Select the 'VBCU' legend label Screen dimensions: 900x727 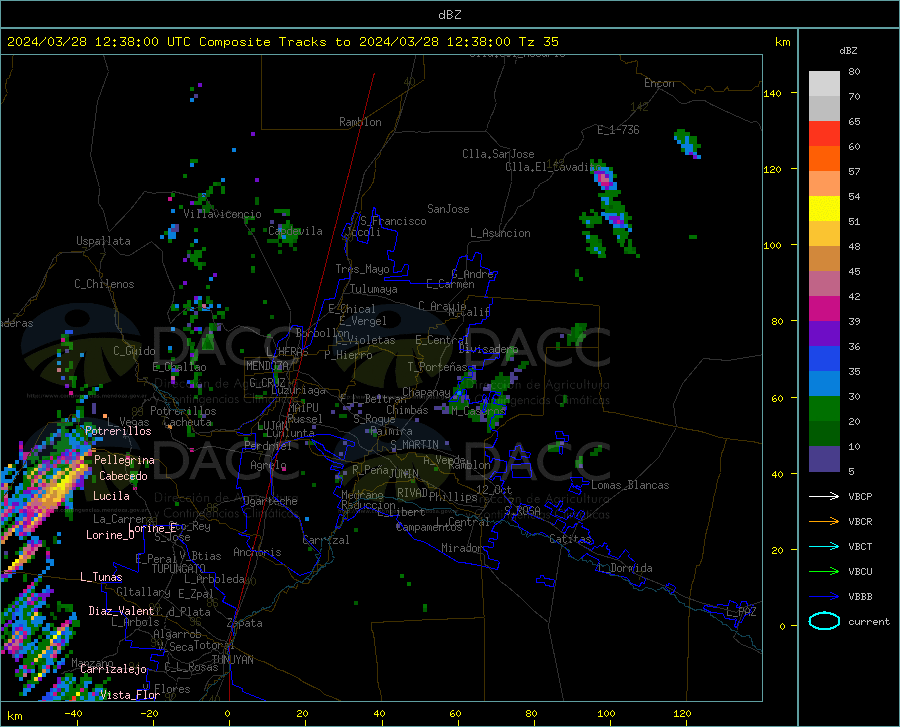tap(860, 572)
